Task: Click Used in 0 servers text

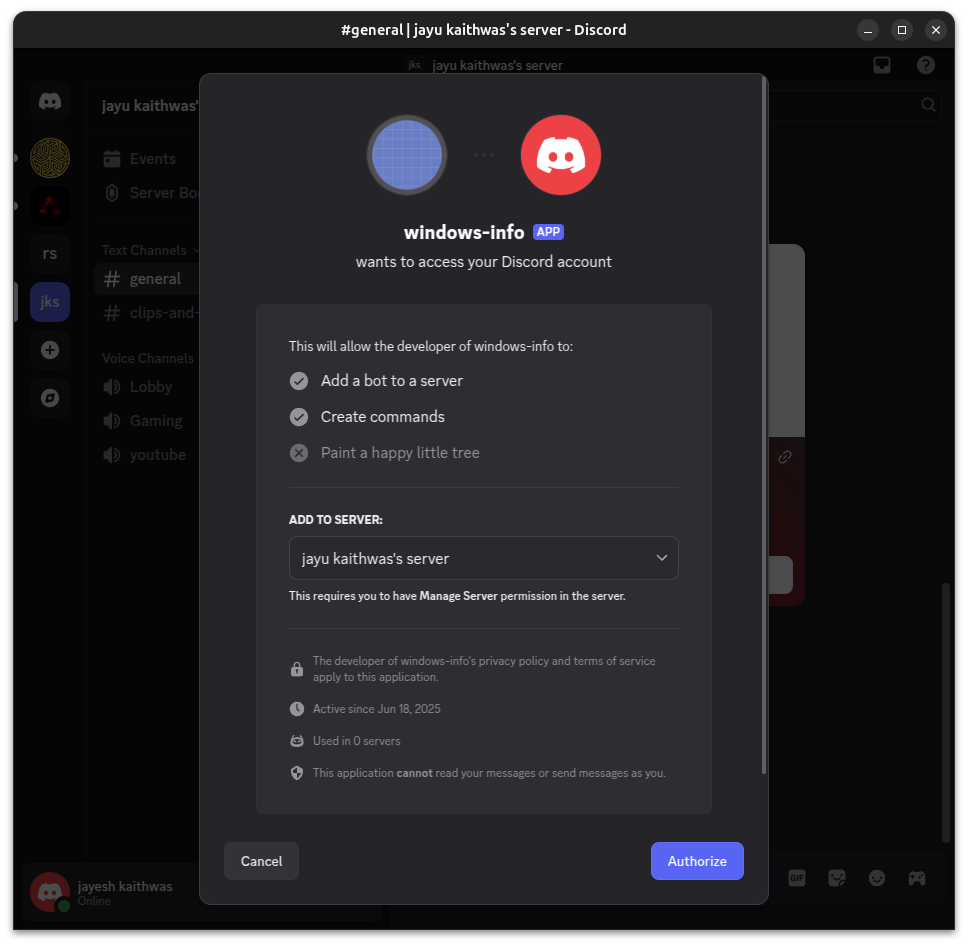Action: click(356, 741)
